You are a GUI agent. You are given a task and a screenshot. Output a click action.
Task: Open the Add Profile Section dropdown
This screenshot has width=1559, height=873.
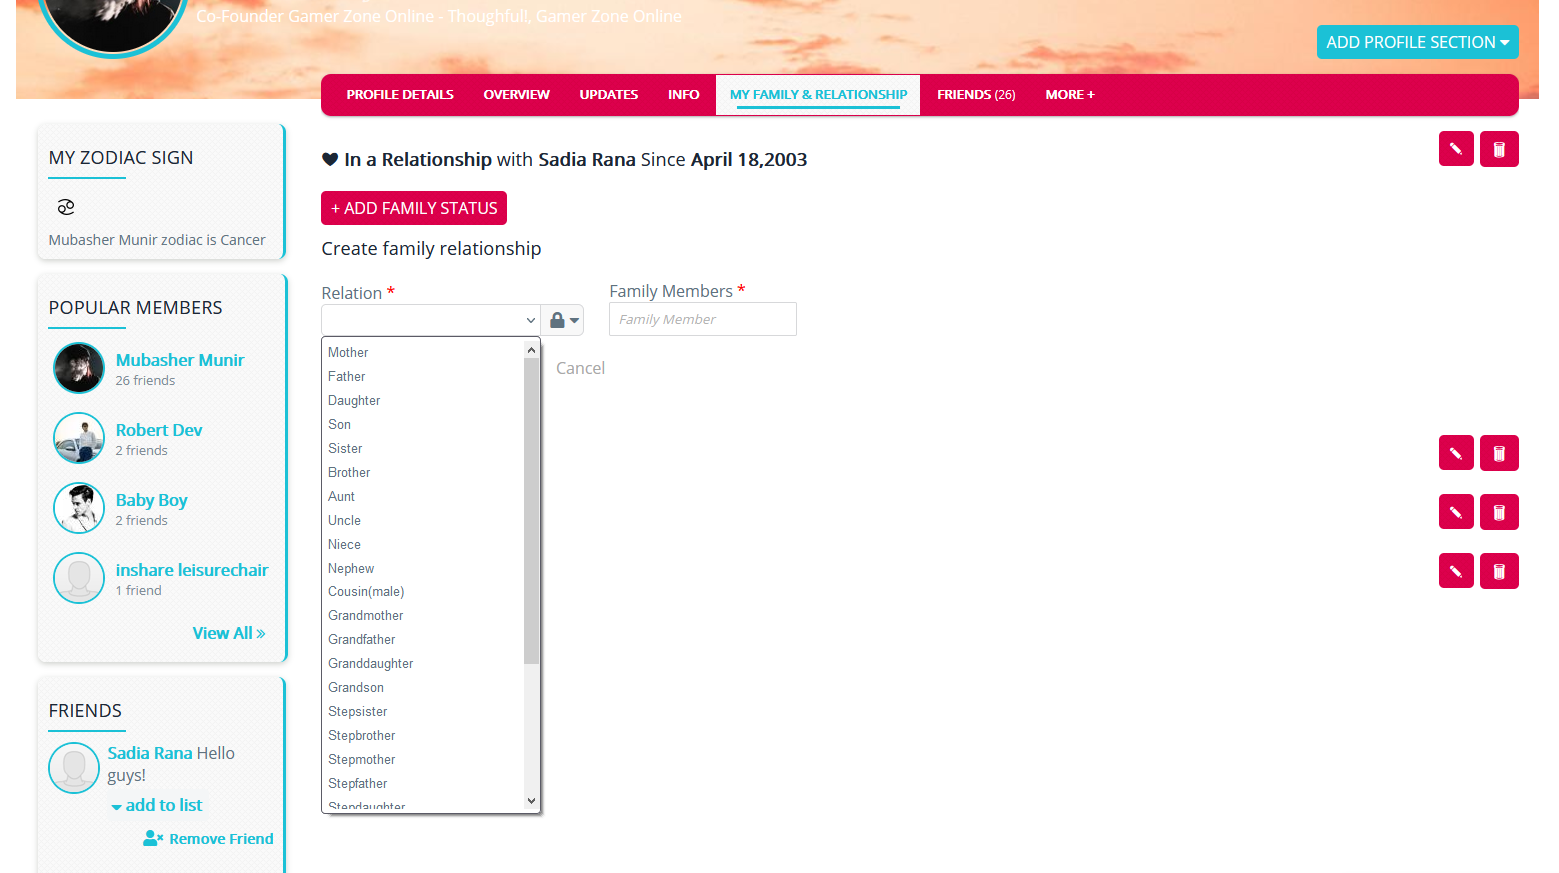click(1416, 42)
